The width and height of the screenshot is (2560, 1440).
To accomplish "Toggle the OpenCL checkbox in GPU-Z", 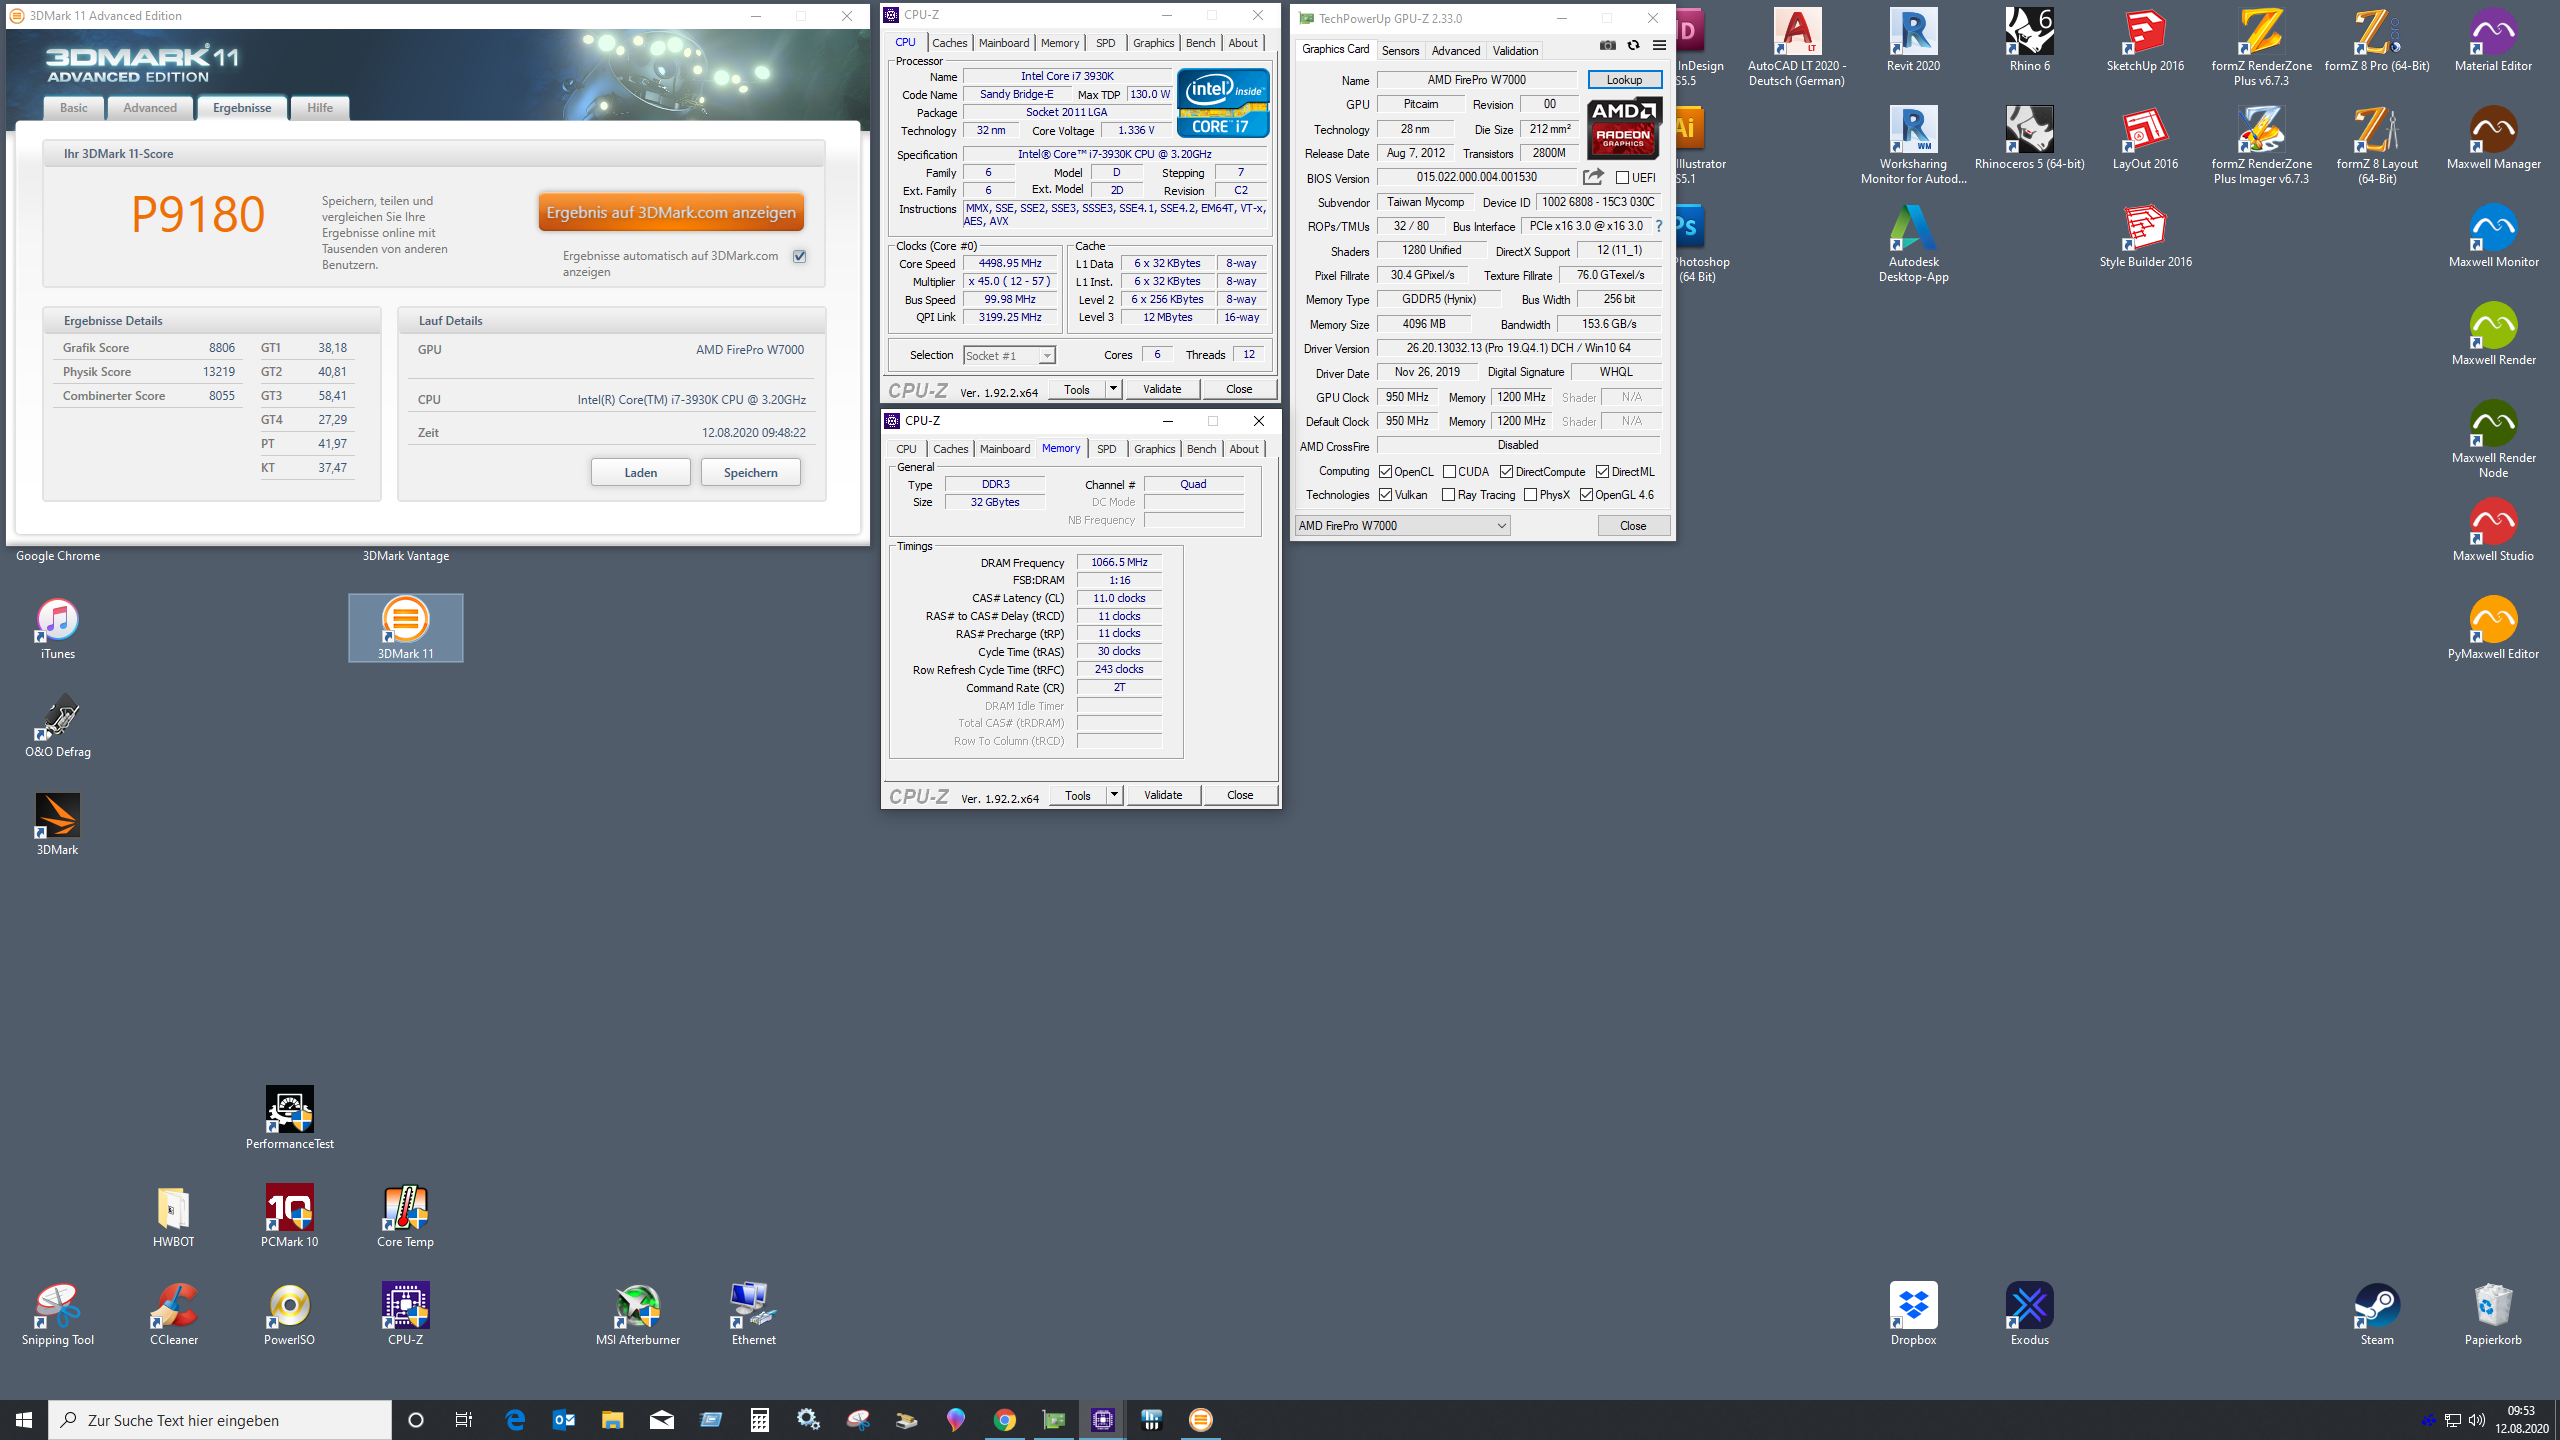I will click(x=1385, y=471).
